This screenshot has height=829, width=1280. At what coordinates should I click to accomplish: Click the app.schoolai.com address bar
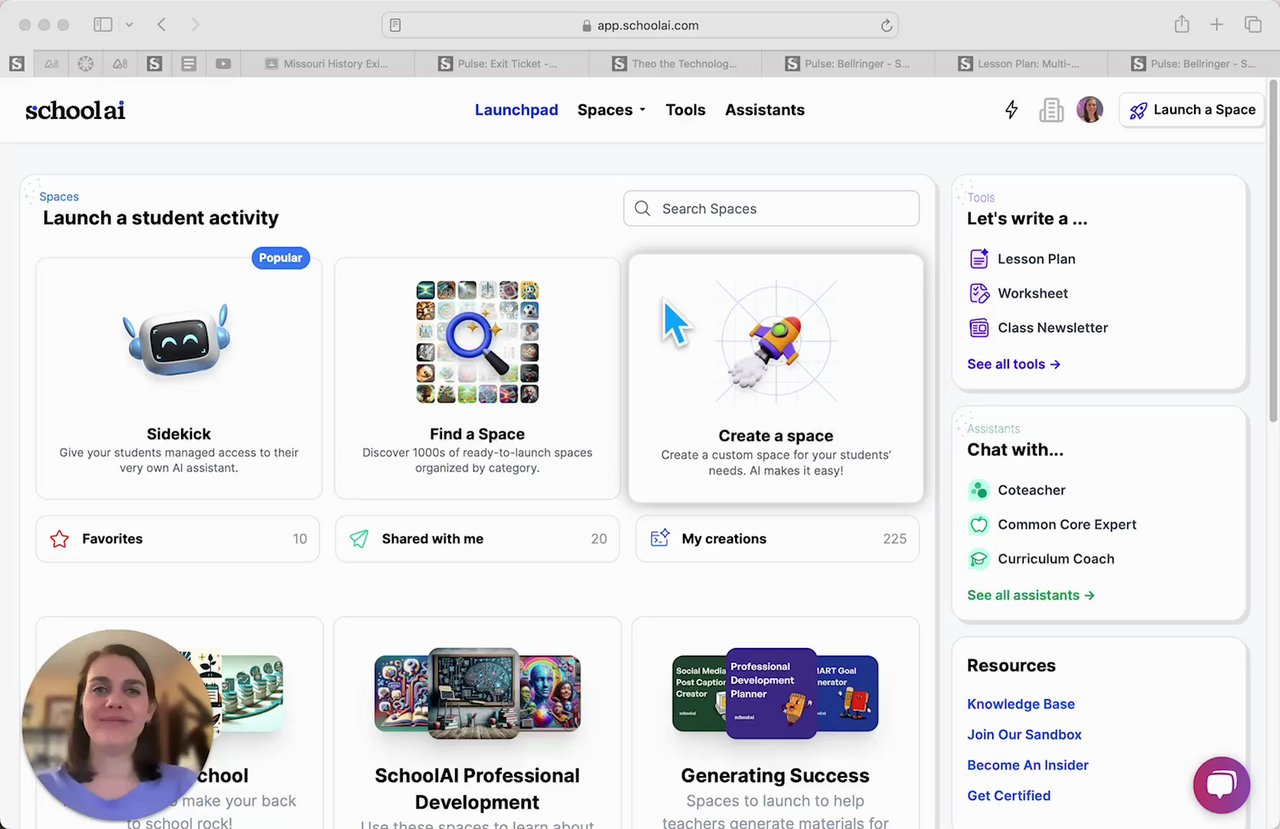point(640,26)
